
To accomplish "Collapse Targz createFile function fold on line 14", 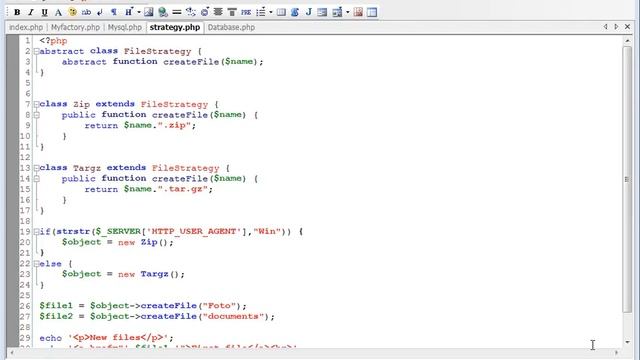I will (x=36, y=179).
